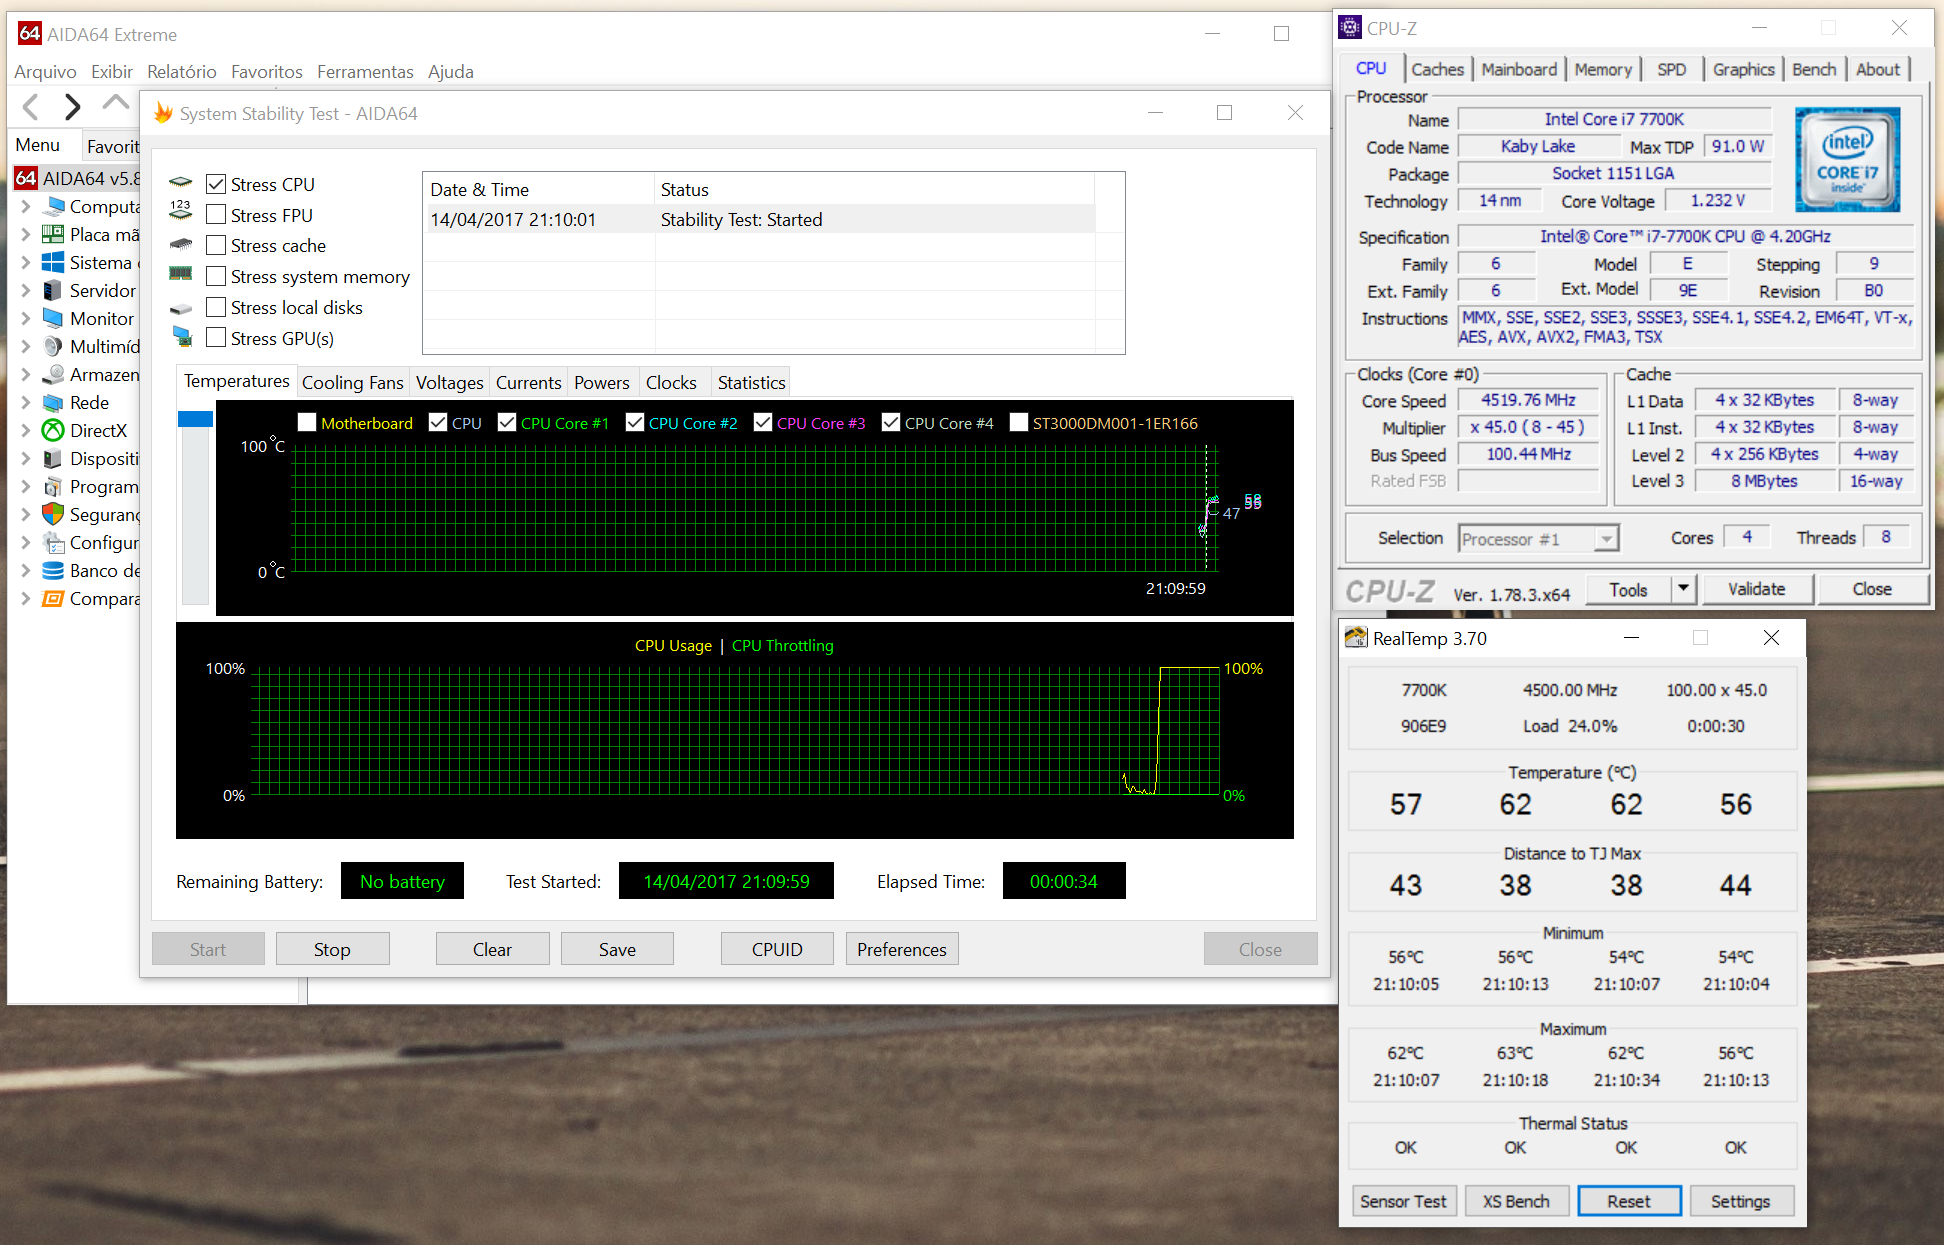Image resolution: width=1944 pixels, height=1245 pixels.
Task: Click the Computador tree item icon
Action: [x=53, y=206]
